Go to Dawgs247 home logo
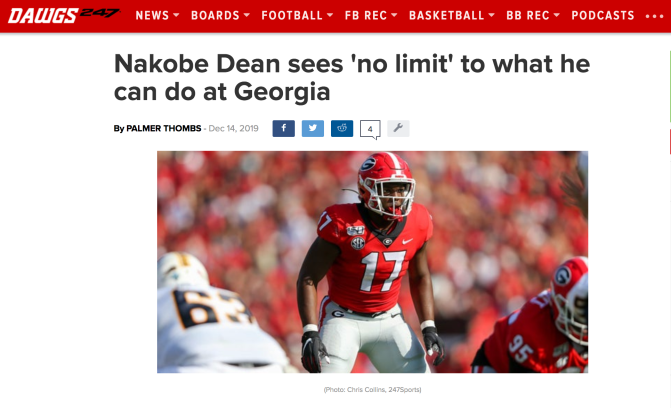The width and height of the screenshot is (671, 408). tap(63, 15)
